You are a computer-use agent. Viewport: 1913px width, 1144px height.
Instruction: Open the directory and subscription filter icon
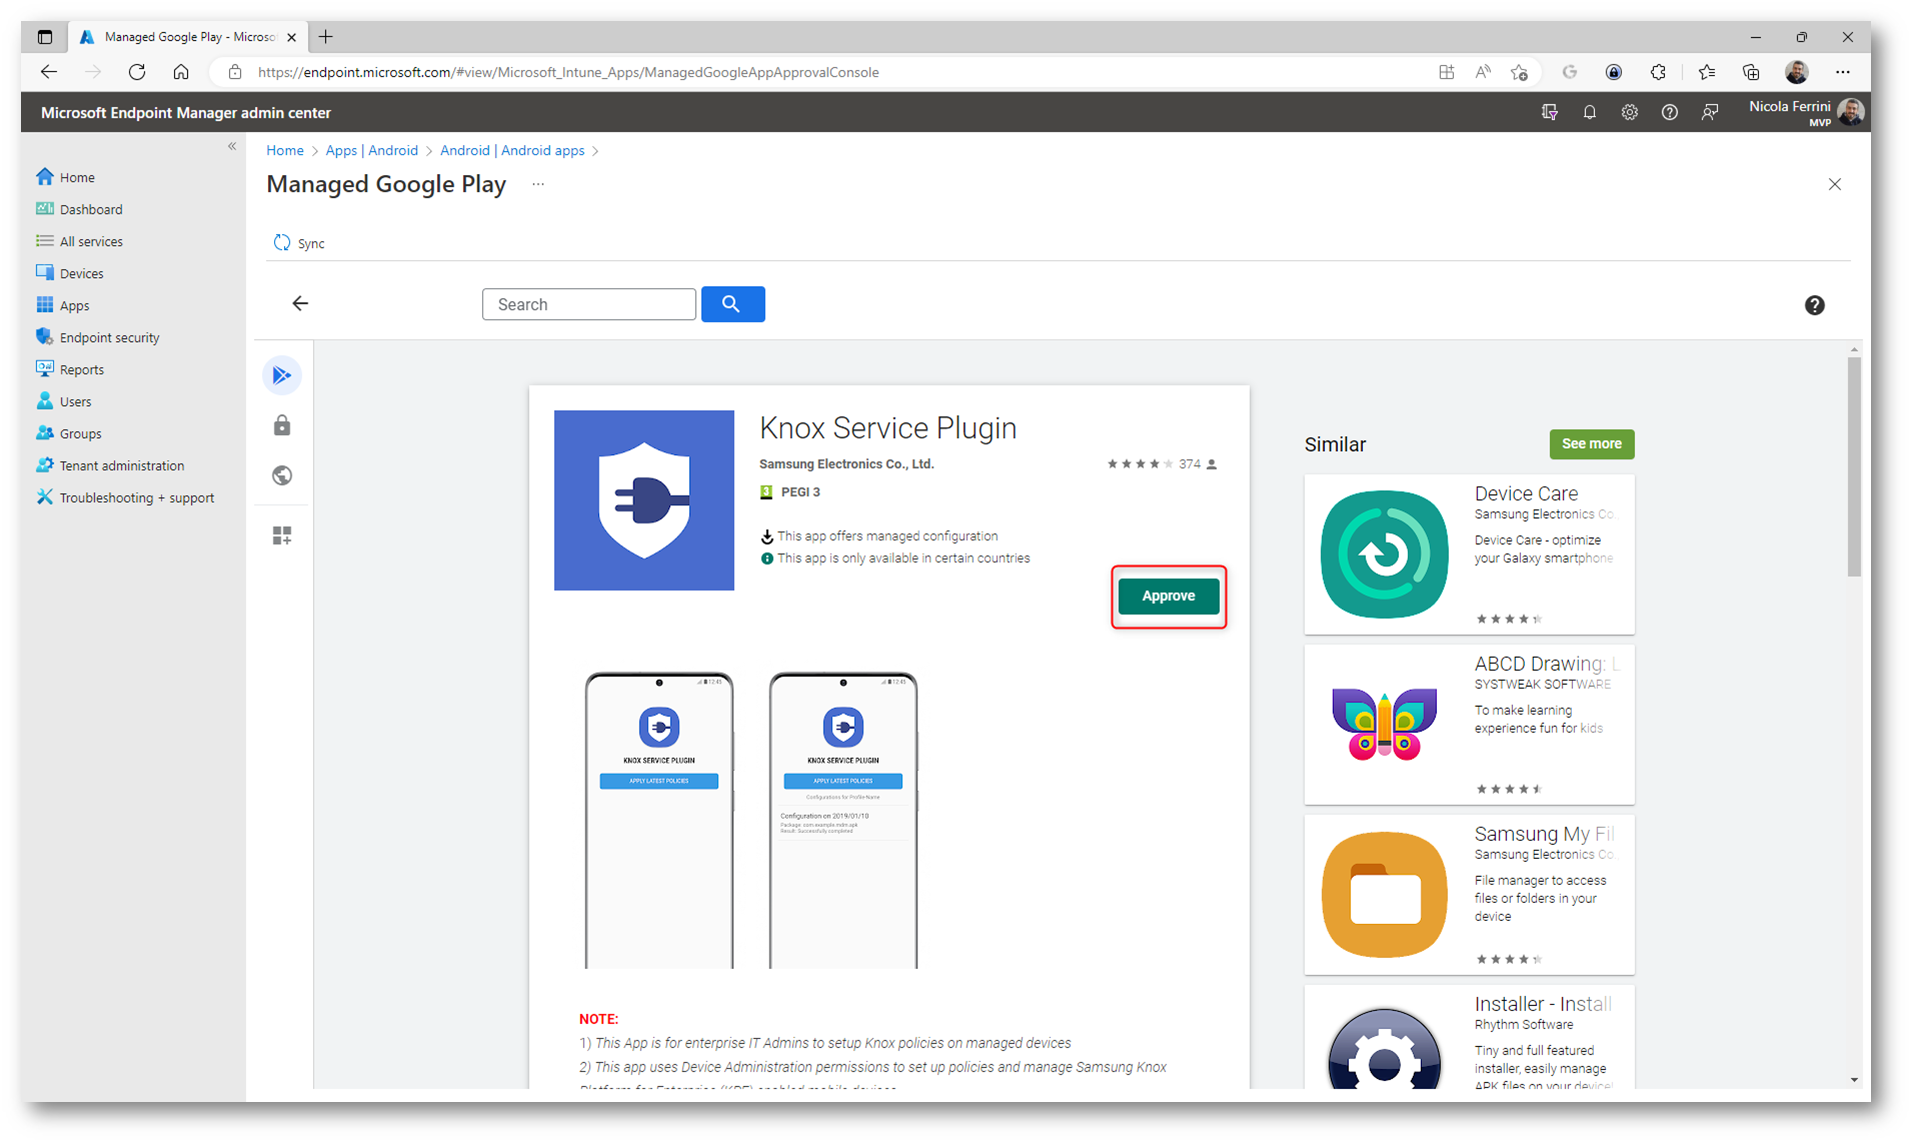pyautogui.click(x=1549, y=112)
